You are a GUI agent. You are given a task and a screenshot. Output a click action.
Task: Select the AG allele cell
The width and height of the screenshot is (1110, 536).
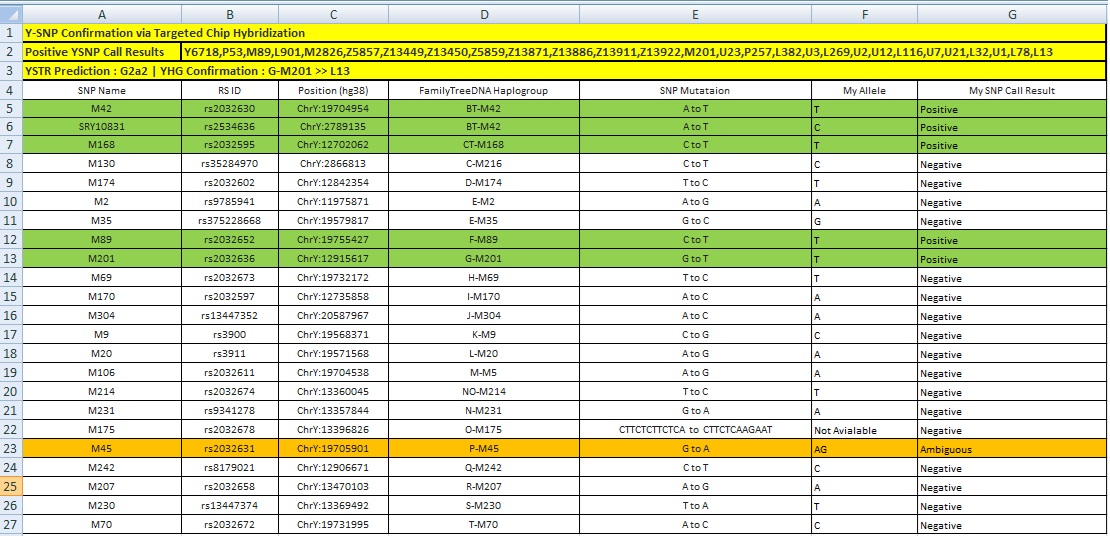click(864, 448)
